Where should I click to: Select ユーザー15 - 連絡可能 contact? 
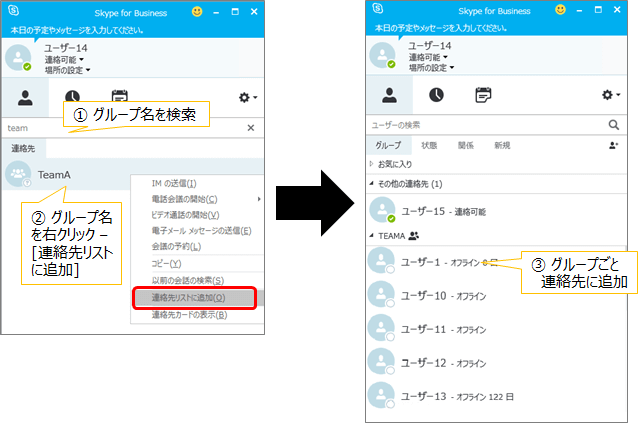(x=496, y=211)
